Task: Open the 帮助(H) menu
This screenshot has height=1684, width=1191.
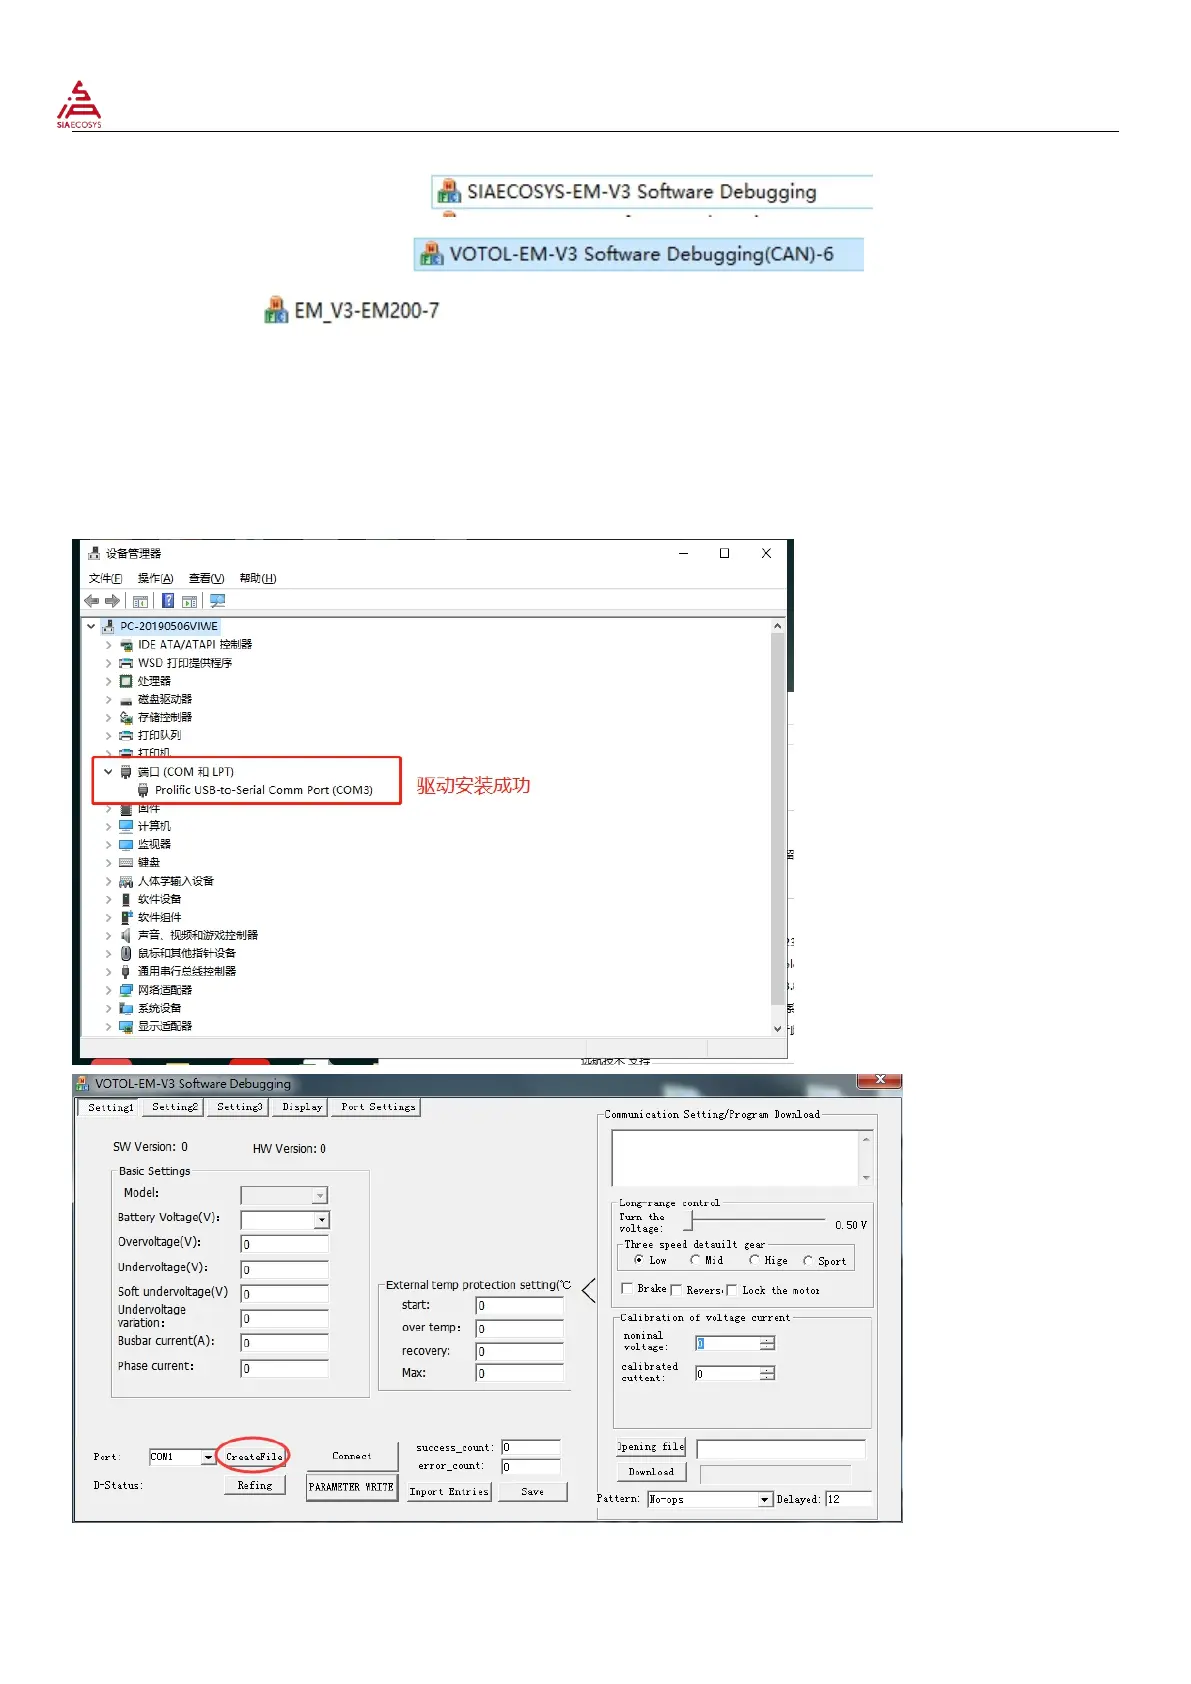Action: click(258, 578)
